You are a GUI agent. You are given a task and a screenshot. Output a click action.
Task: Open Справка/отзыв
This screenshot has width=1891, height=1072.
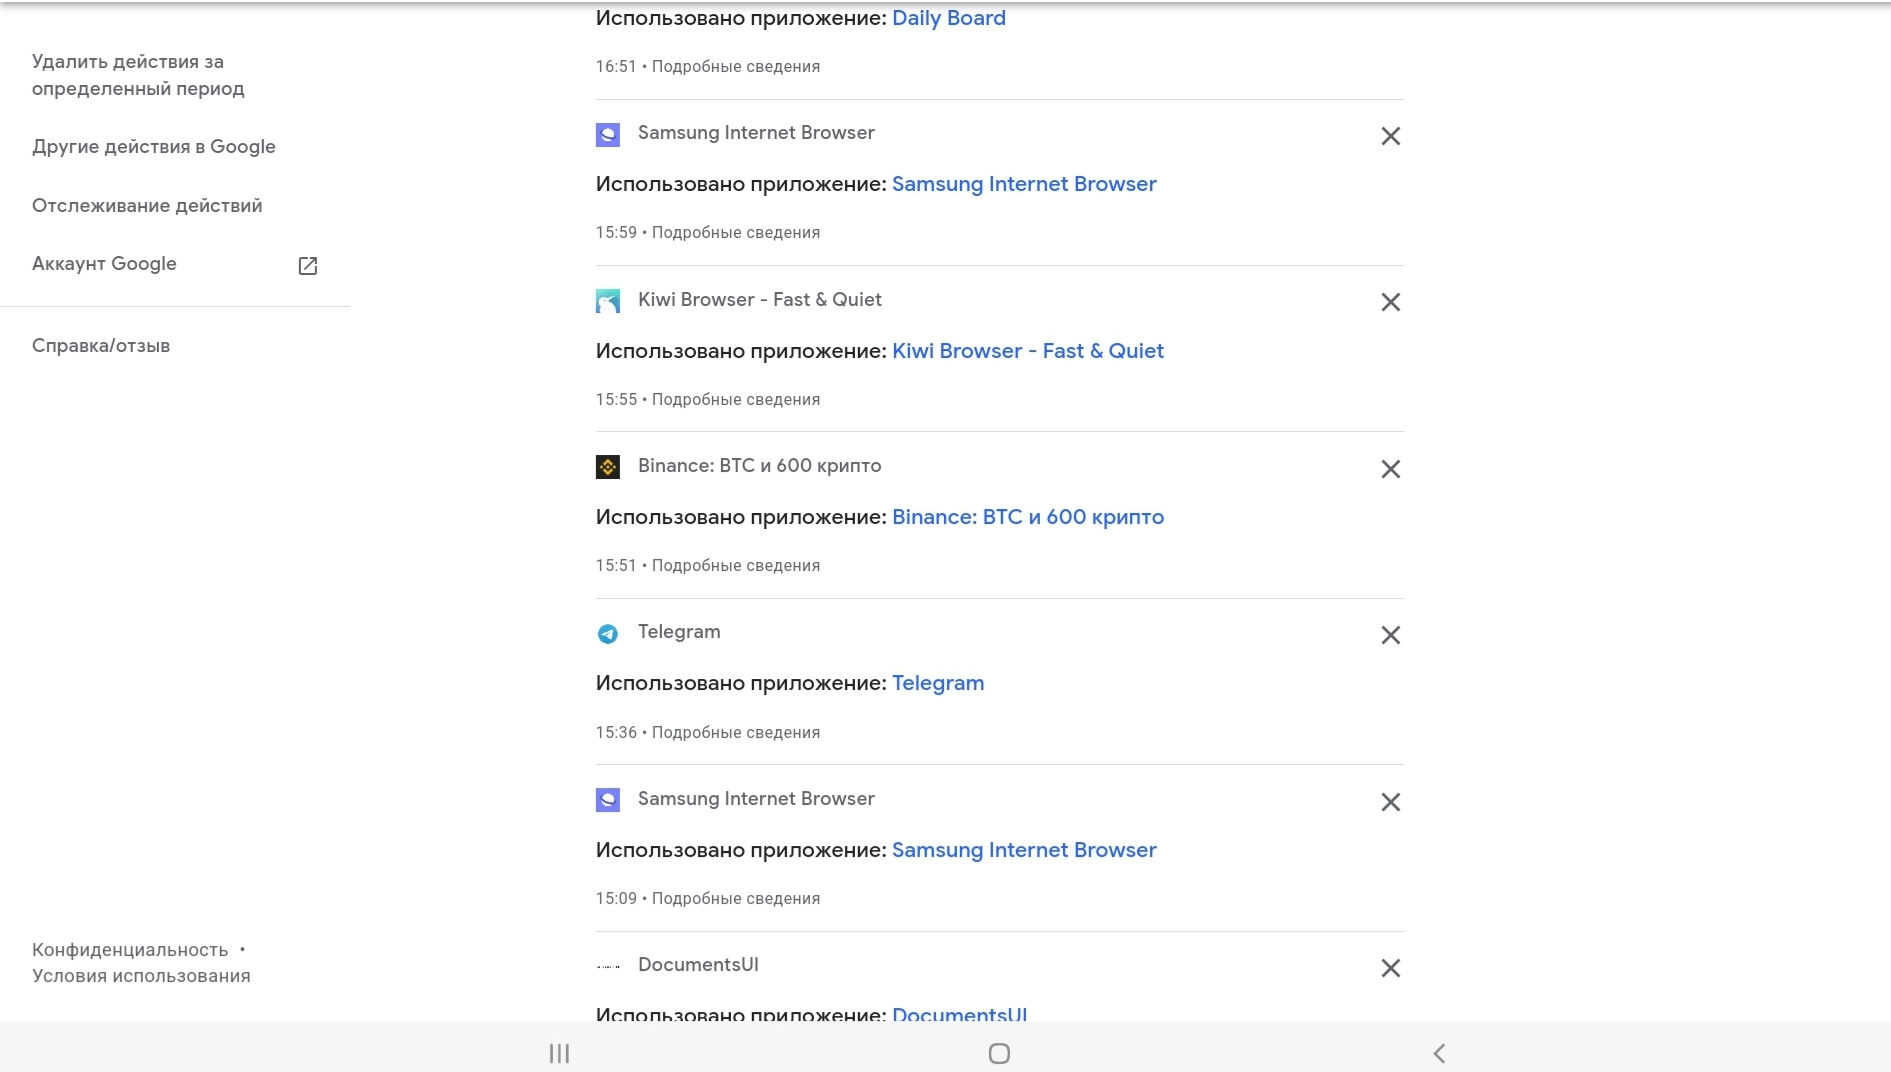click(x=101, y=346)
